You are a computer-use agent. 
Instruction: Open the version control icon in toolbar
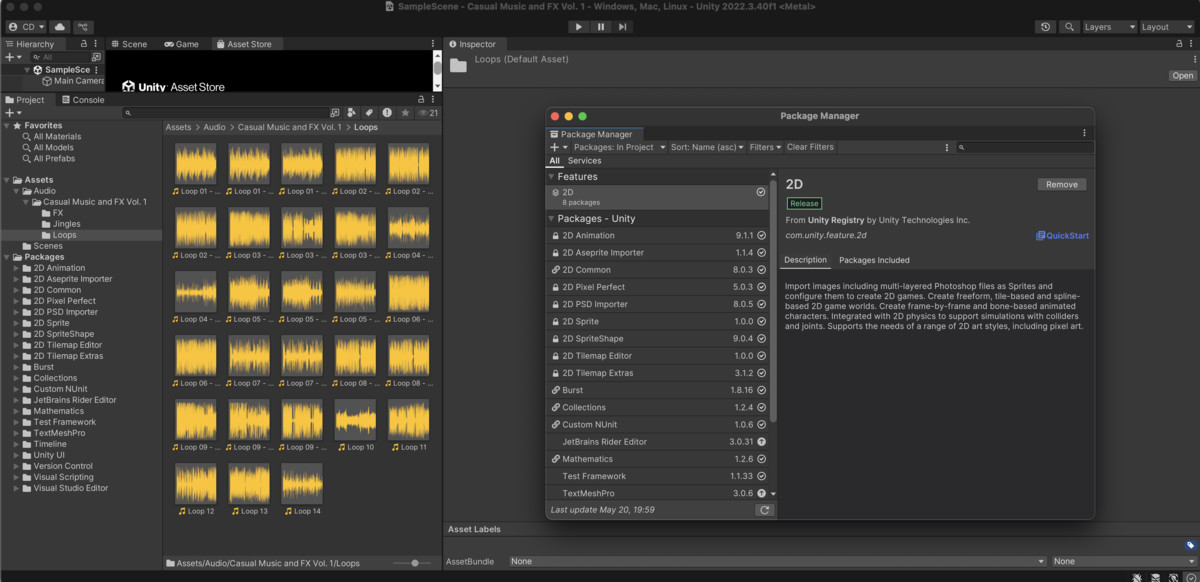pos(85,27)
